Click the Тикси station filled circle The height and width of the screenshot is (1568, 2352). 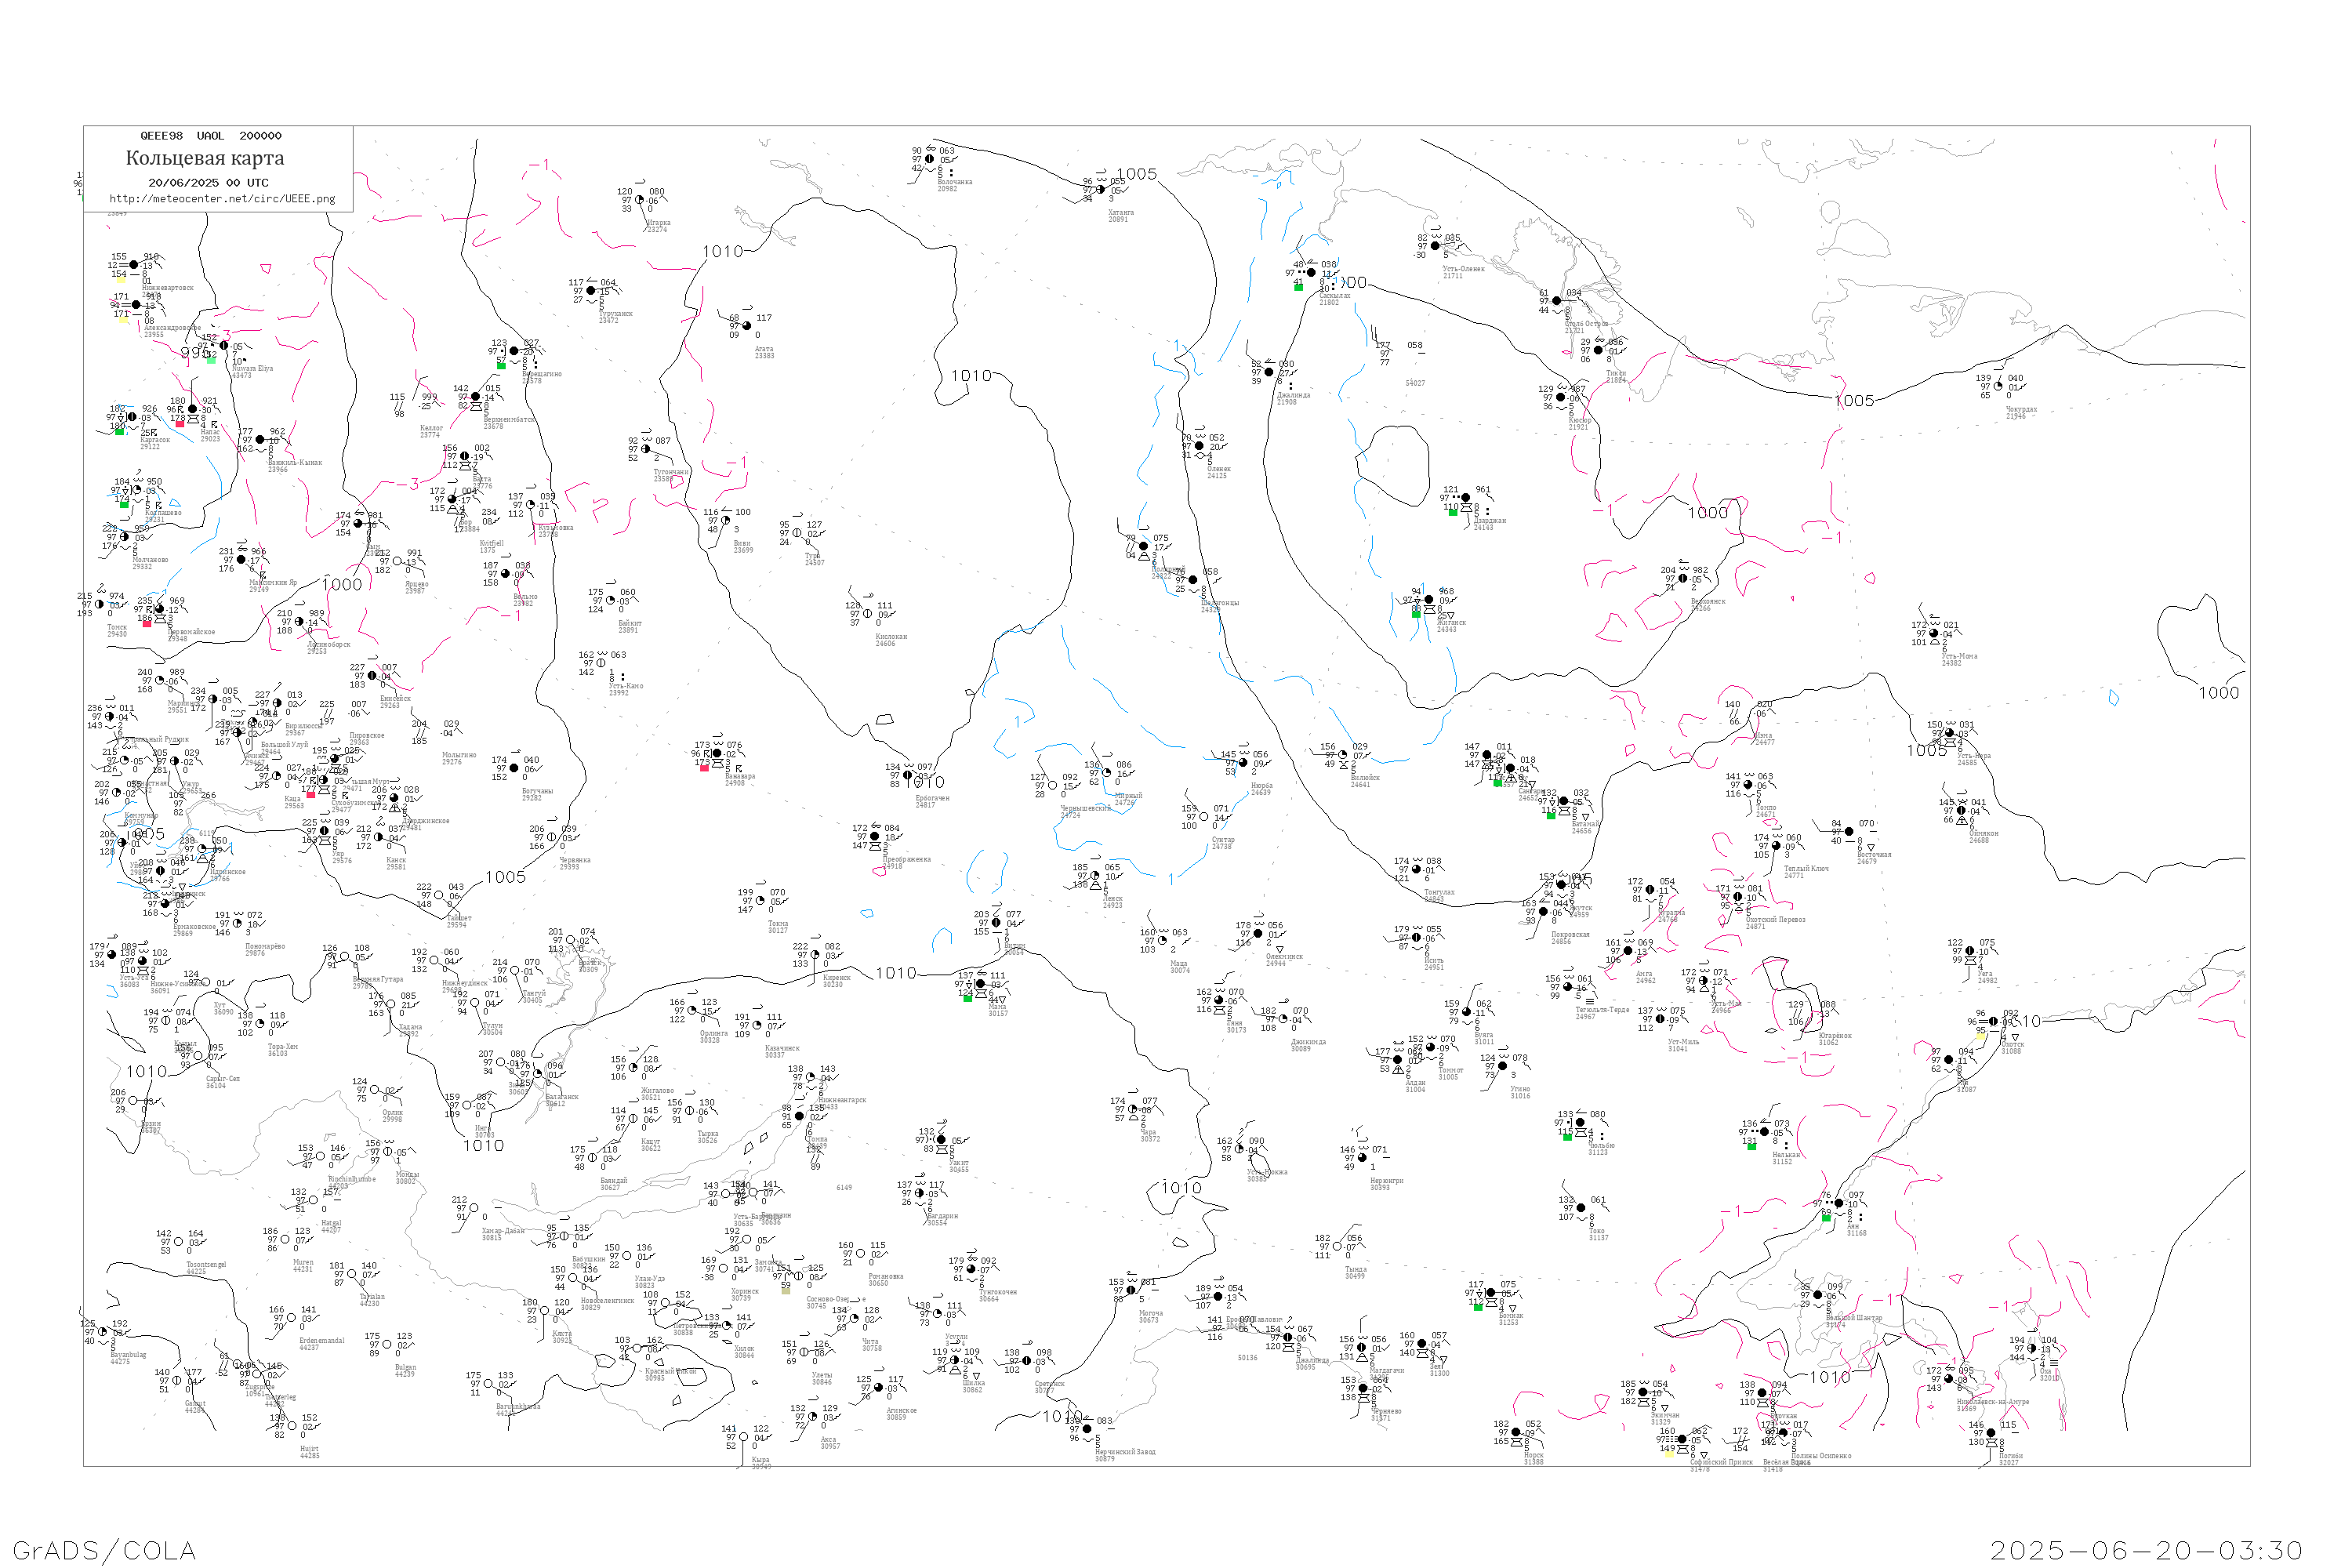click(x=1598, y=351)
